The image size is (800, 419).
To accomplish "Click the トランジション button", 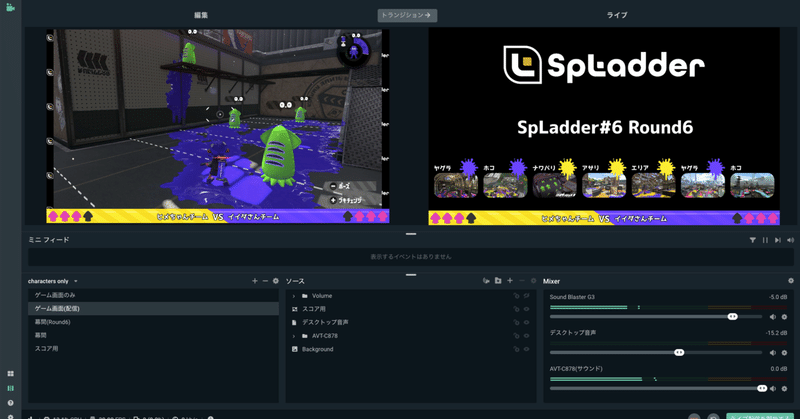I will pyautogui.click(x=407, y=15).
